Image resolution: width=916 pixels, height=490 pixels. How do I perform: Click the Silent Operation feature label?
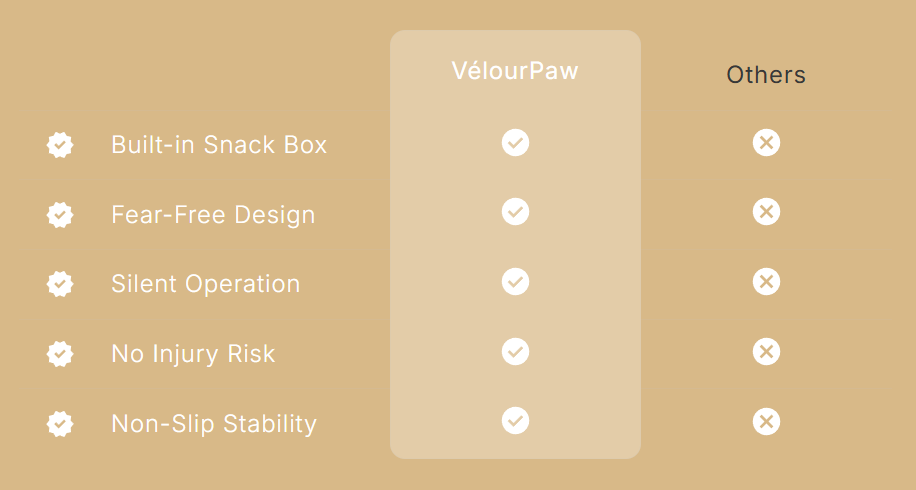[x=205, y=284]
